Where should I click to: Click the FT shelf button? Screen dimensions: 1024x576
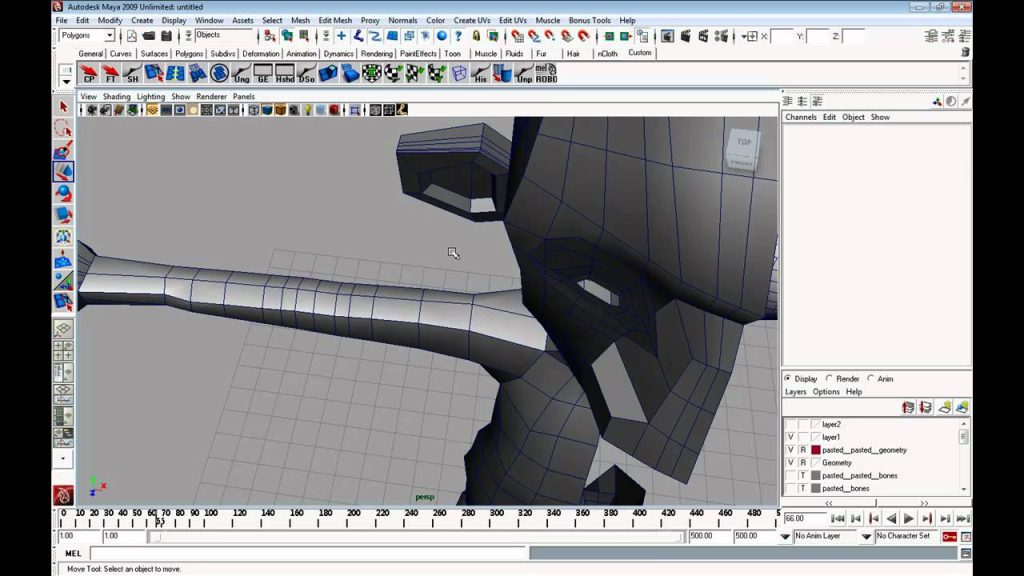point(110,73)
